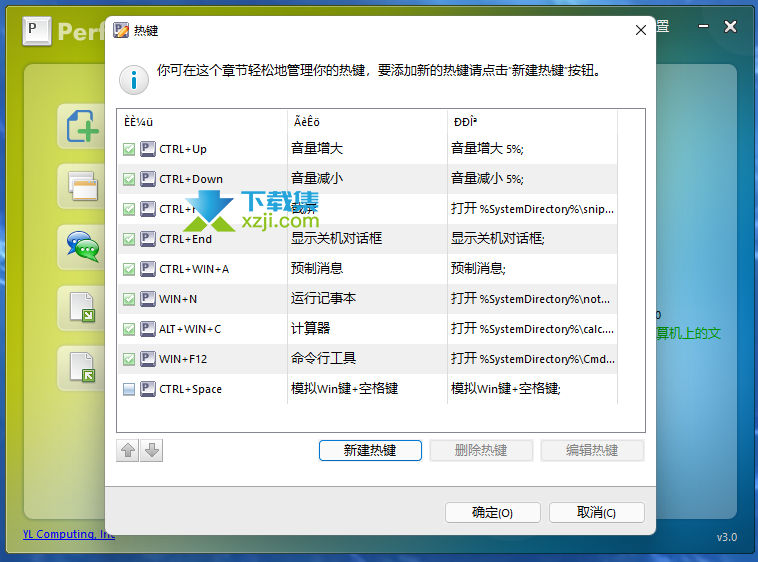Open the YL Computing, Inc link
The height and width of the screenshot is (562, 758).
[69, 534]
